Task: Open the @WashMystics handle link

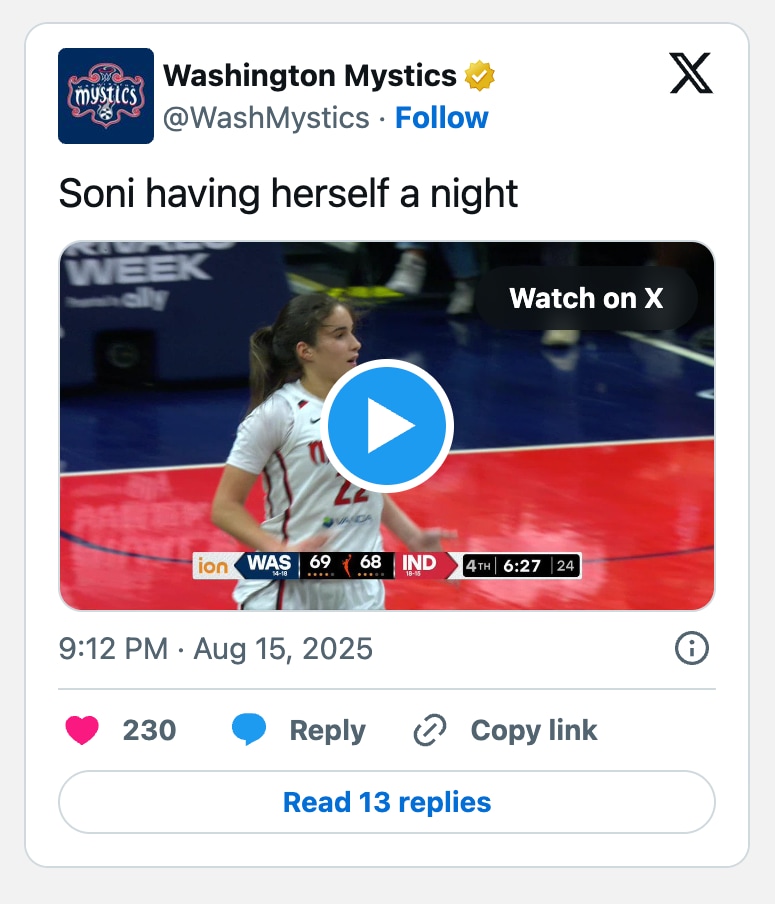Action: coord(266,118)
